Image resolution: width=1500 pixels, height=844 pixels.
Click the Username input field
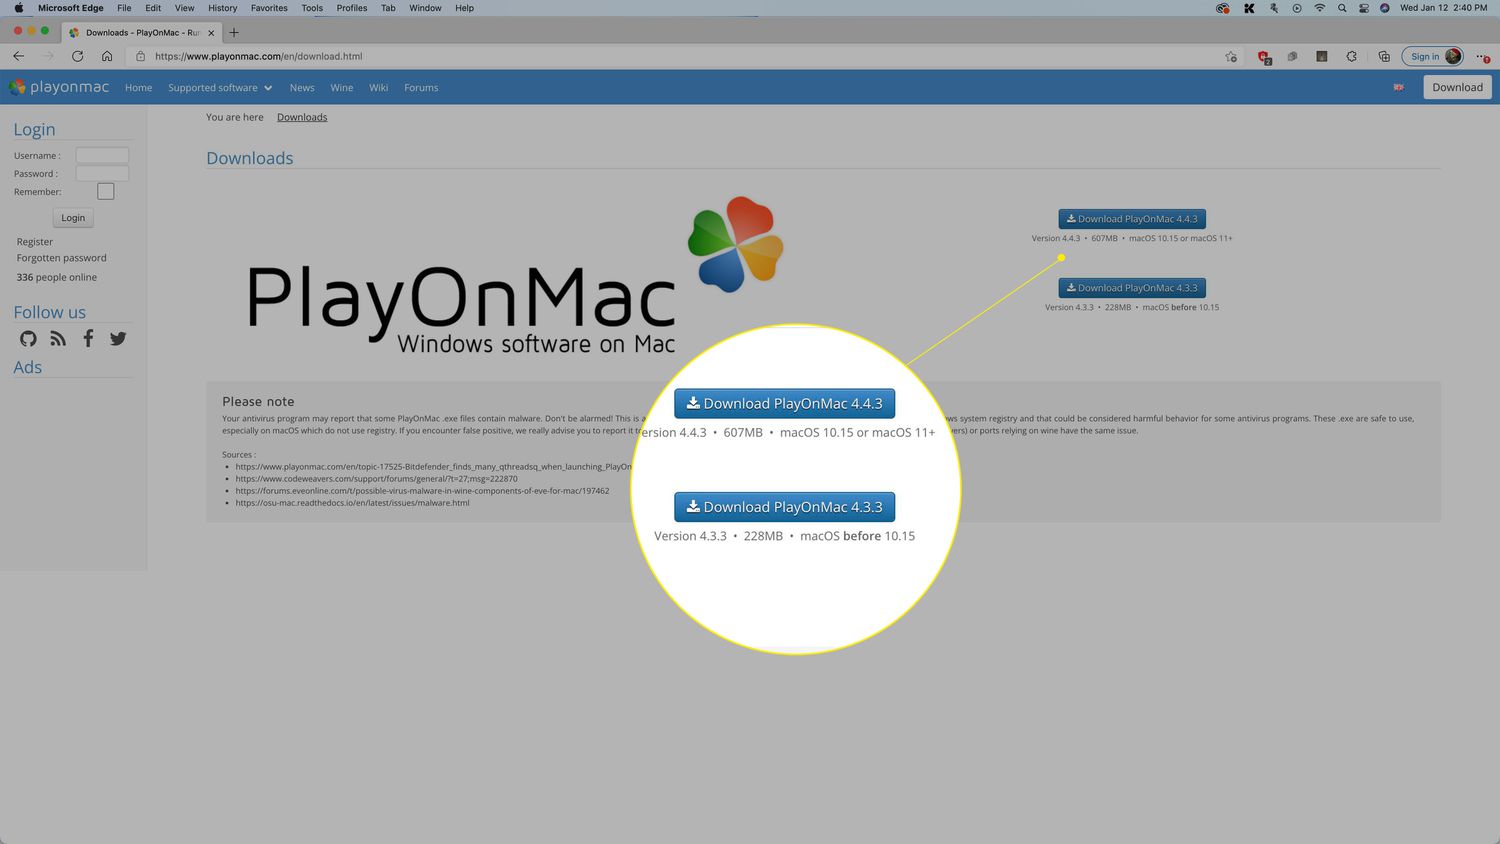102,155
